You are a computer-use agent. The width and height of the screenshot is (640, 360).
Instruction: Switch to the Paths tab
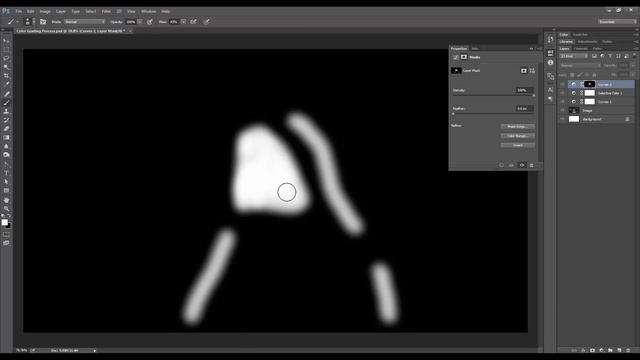tap(597, 49)
